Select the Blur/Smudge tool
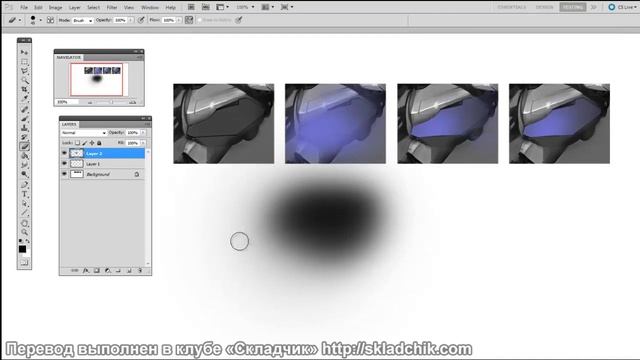 pos(24,165)
